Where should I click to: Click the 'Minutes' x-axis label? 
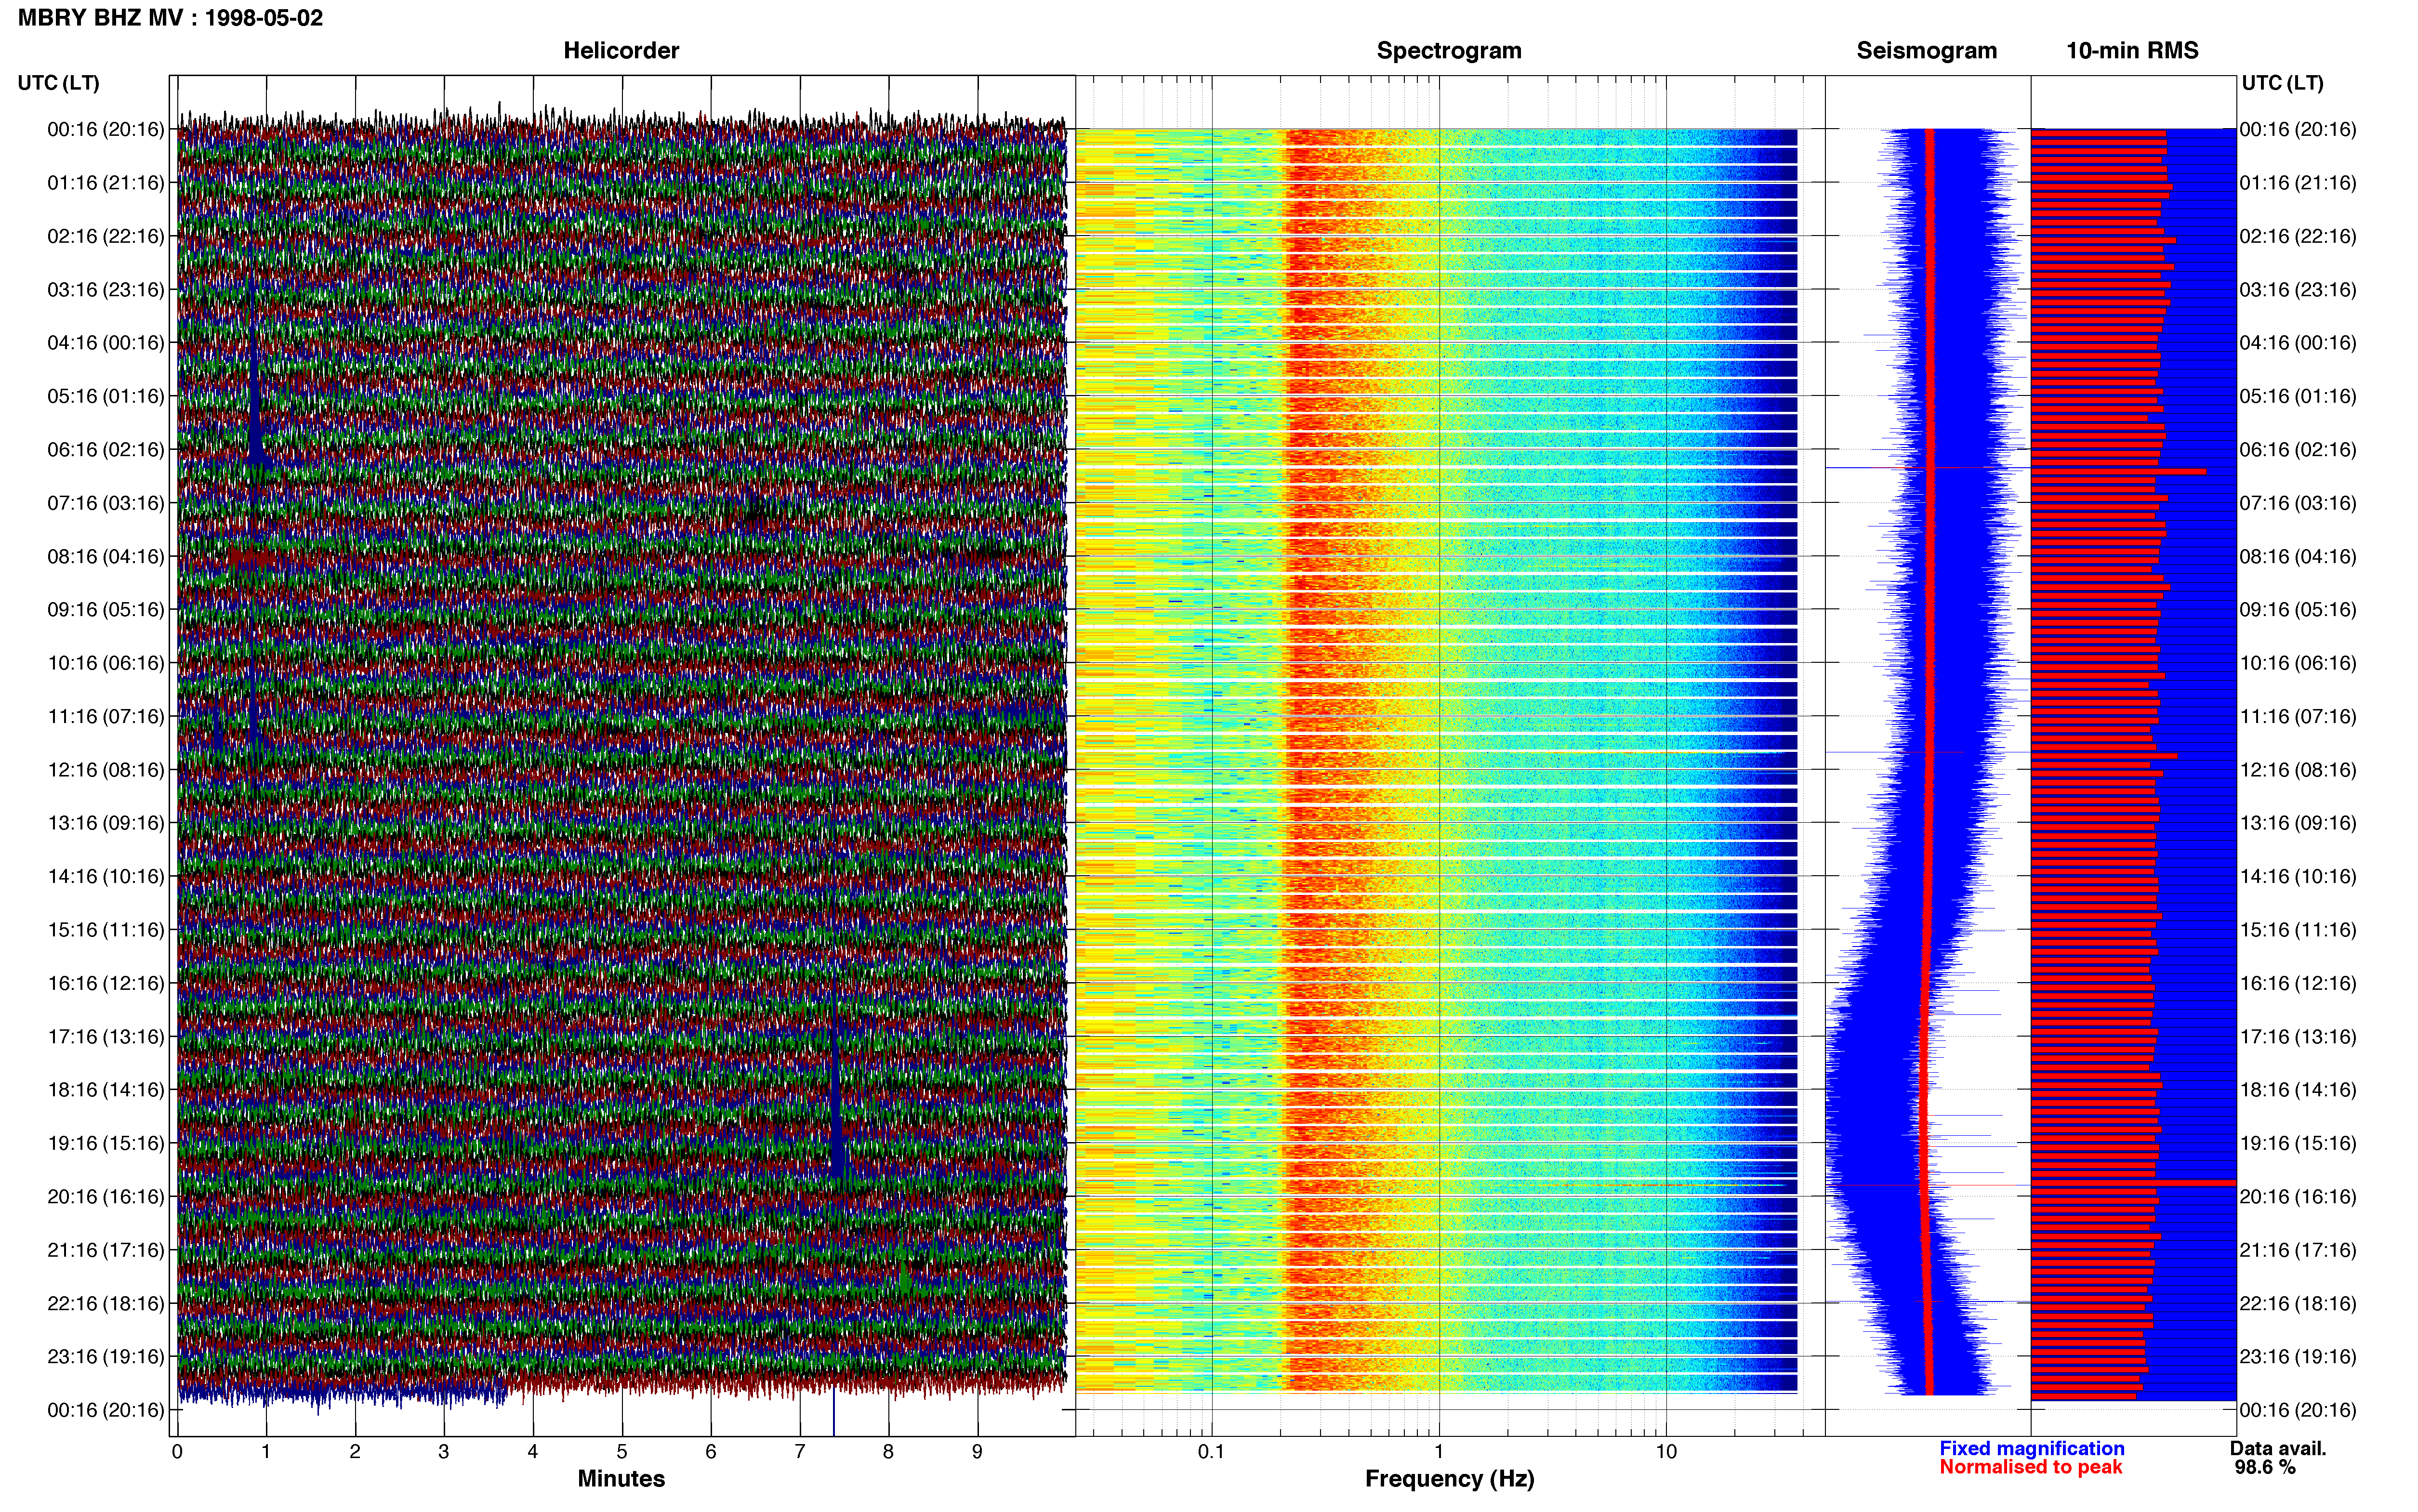tap(621, 1478)
